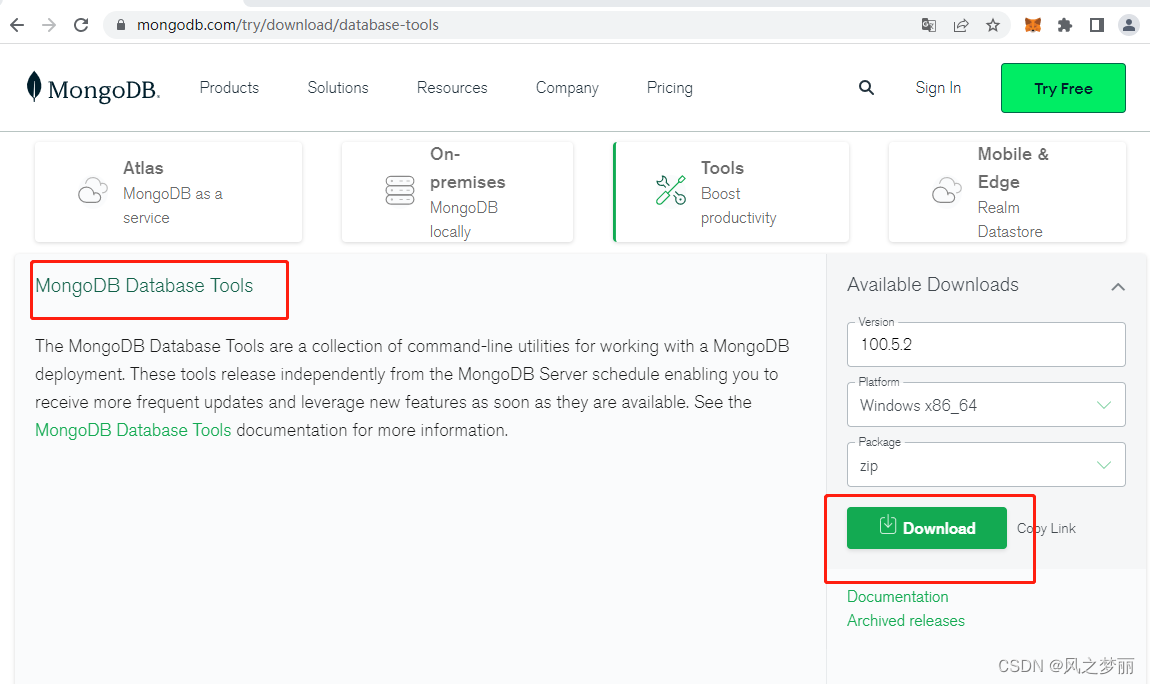The image size is (1150, 684).
Task: Go back using browser back arrow
Action: pyautogui.click(x=17, y=25)
